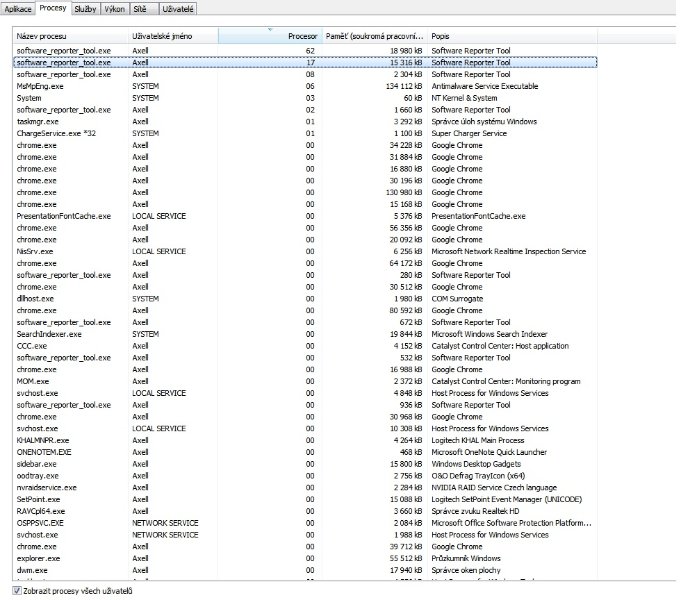Image resolution: width=681 pixels, height=600 pixels.
Task: Click the 80 592 kB memory value
Action: (x=406, y=310)
